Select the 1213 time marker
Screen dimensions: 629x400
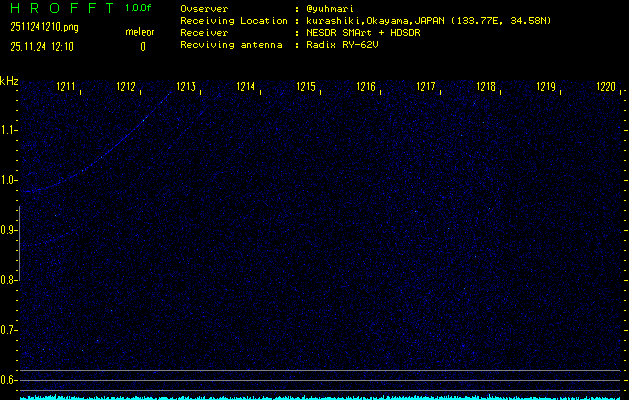click(186, 88)
